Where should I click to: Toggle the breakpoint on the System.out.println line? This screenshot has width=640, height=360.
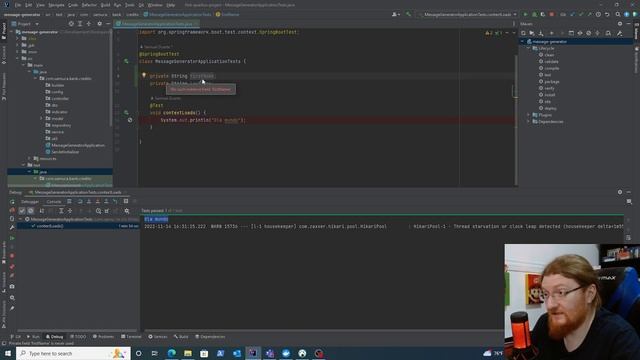coord(130,120)
